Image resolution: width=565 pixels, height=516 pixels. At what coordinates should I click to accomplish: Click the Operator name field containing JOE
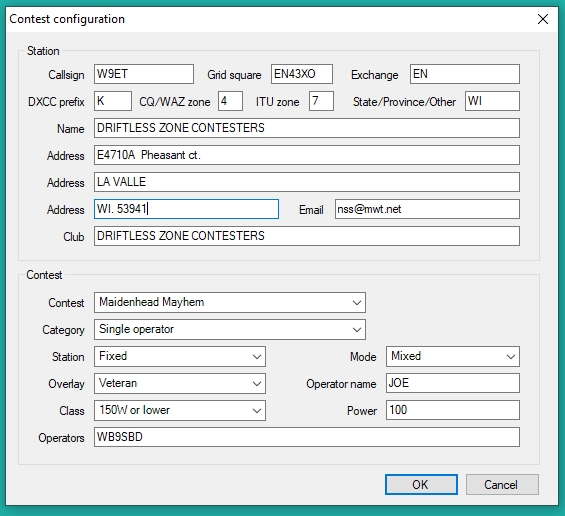(453, 383)
